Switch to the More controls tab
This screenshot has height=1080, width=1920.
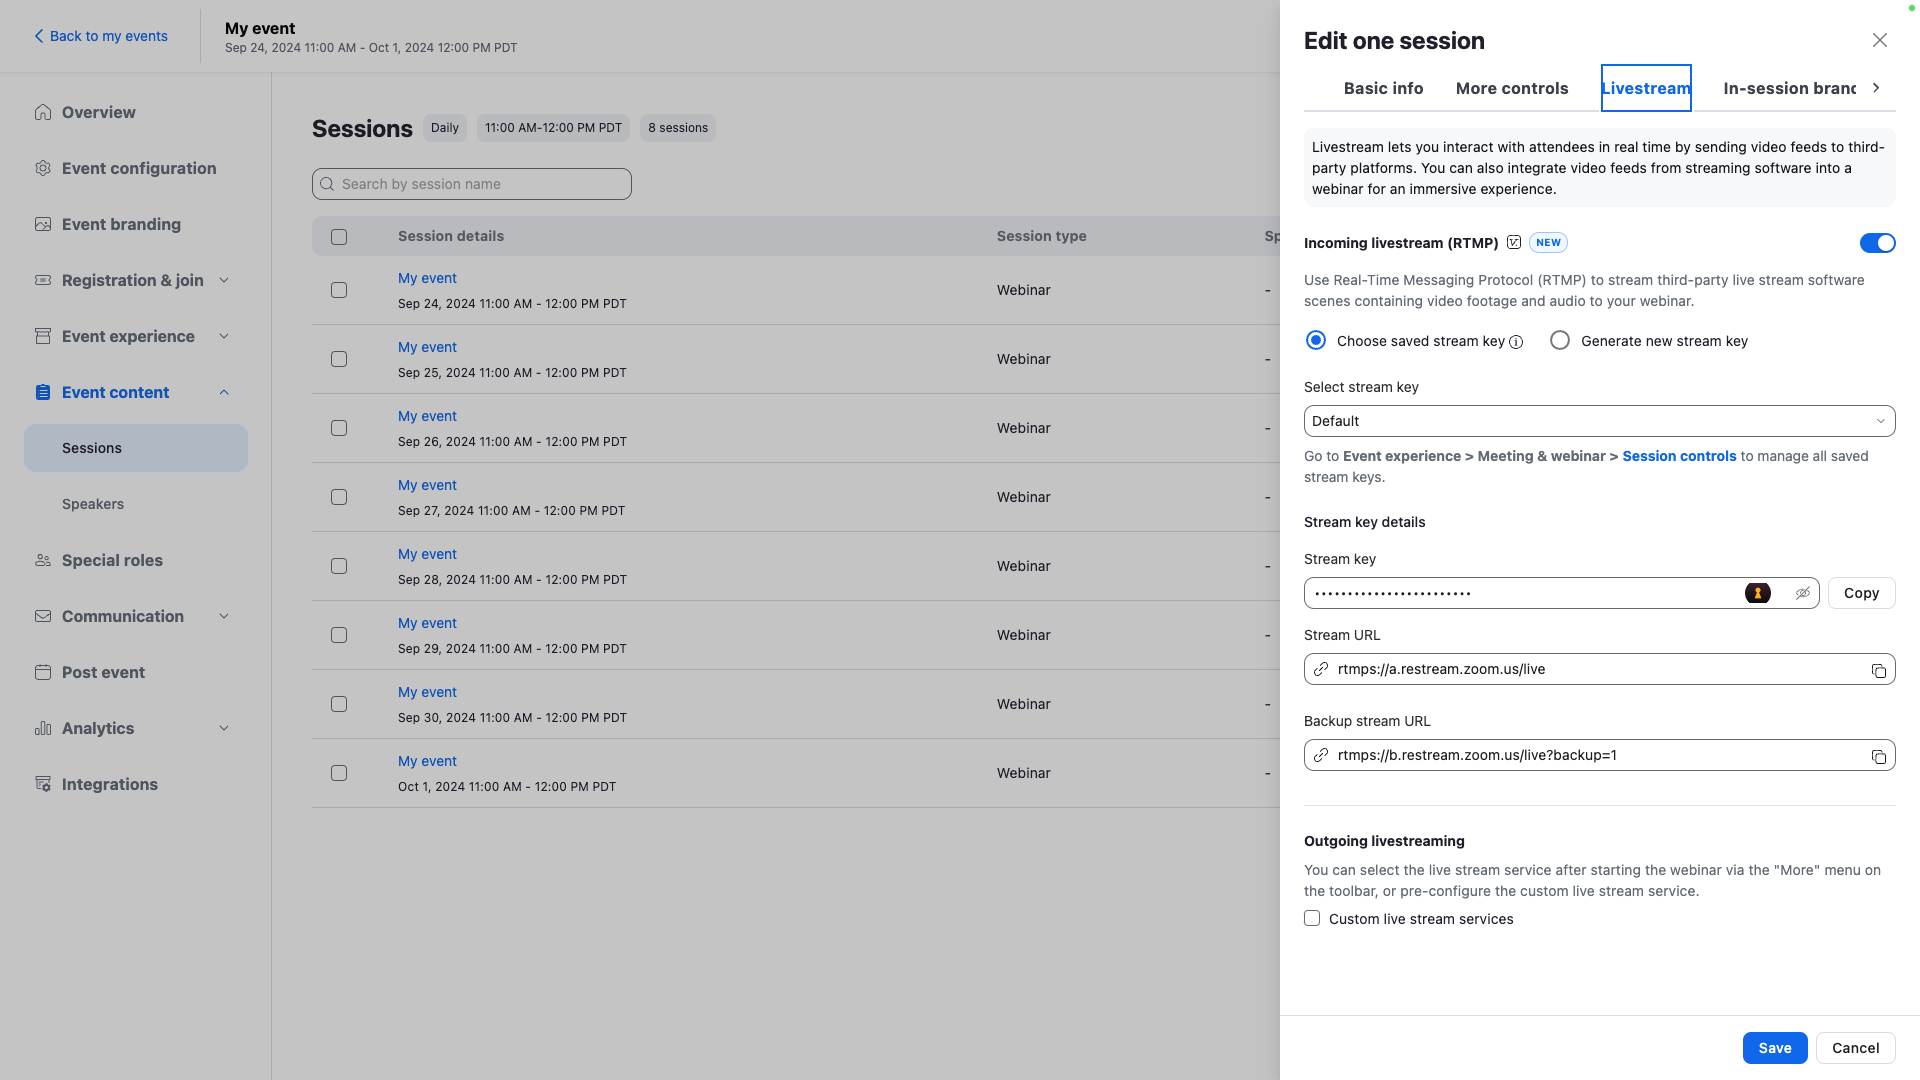[x=1511, y=88]
